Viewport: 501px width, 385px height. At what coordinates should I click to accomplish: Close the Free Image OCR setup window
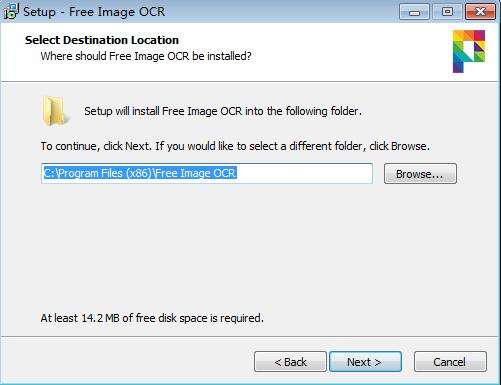tap(480, 12)
